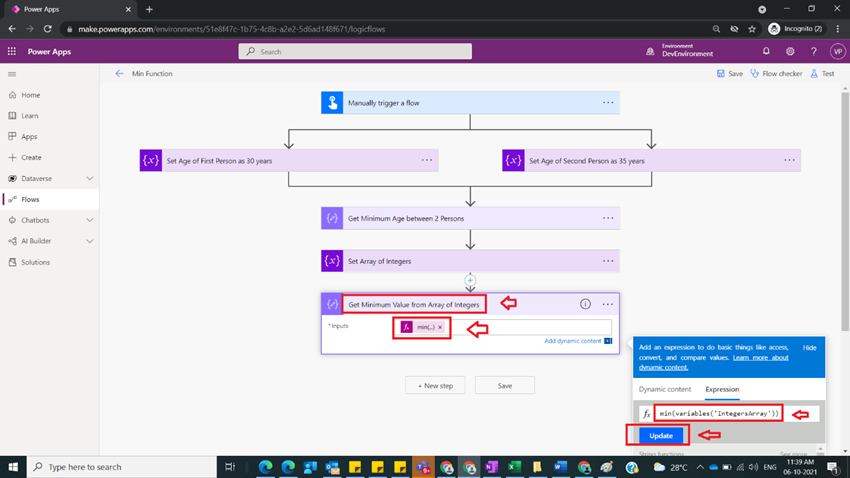Open the Power Apps waffle app launcher
The width and height of the screenshot is (850, 478).
point(11,51)
